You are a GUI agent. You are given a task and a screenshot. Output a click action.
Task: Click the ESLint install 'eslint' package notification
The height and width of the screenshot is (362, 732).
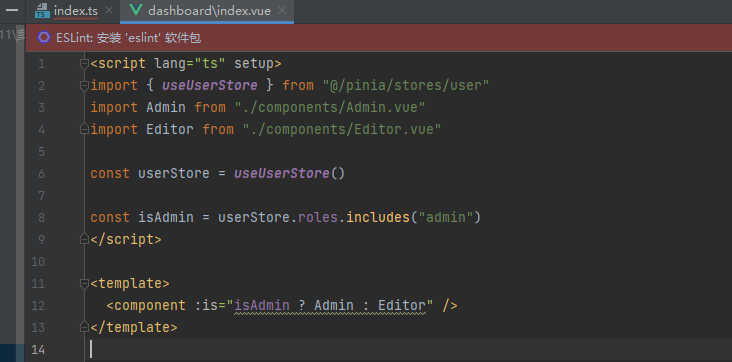(128, 38)
